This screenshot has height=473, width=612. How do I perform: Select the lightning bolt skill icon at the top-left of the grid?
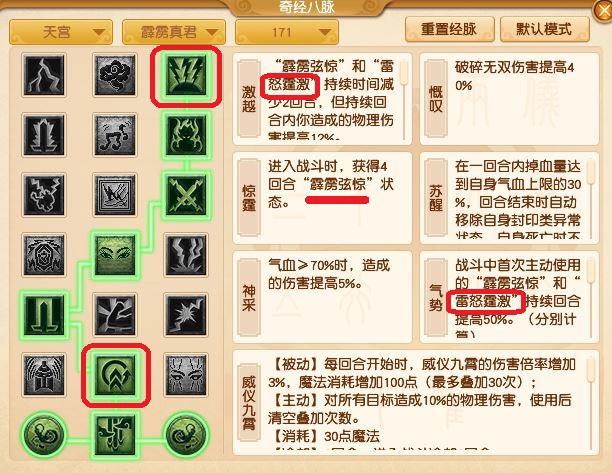click(44, 75)
